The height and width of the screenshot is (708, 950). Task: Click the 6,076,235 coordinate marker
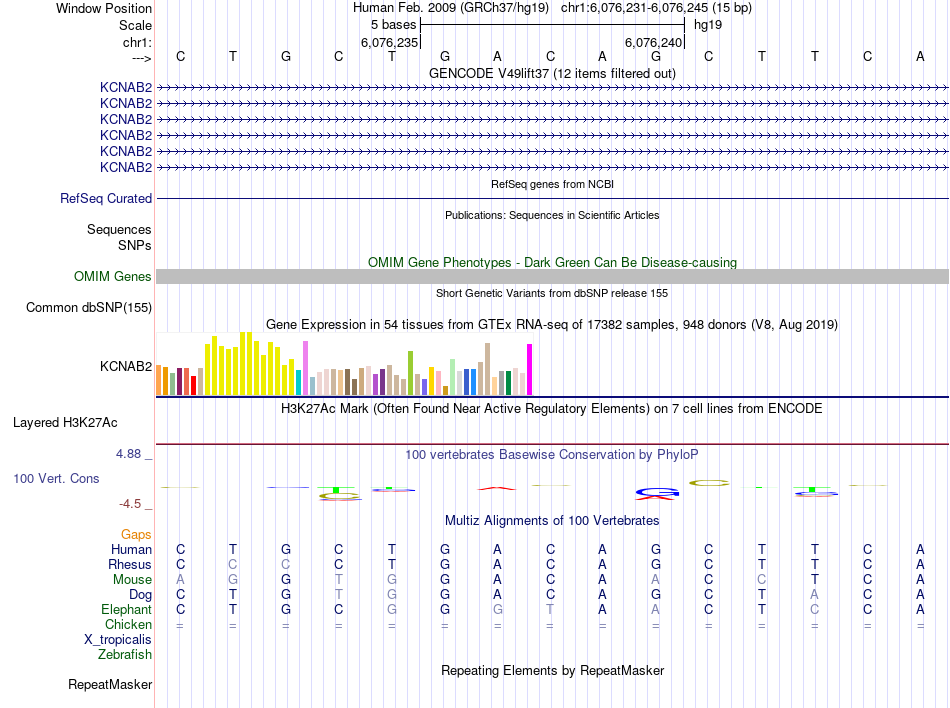390,42
